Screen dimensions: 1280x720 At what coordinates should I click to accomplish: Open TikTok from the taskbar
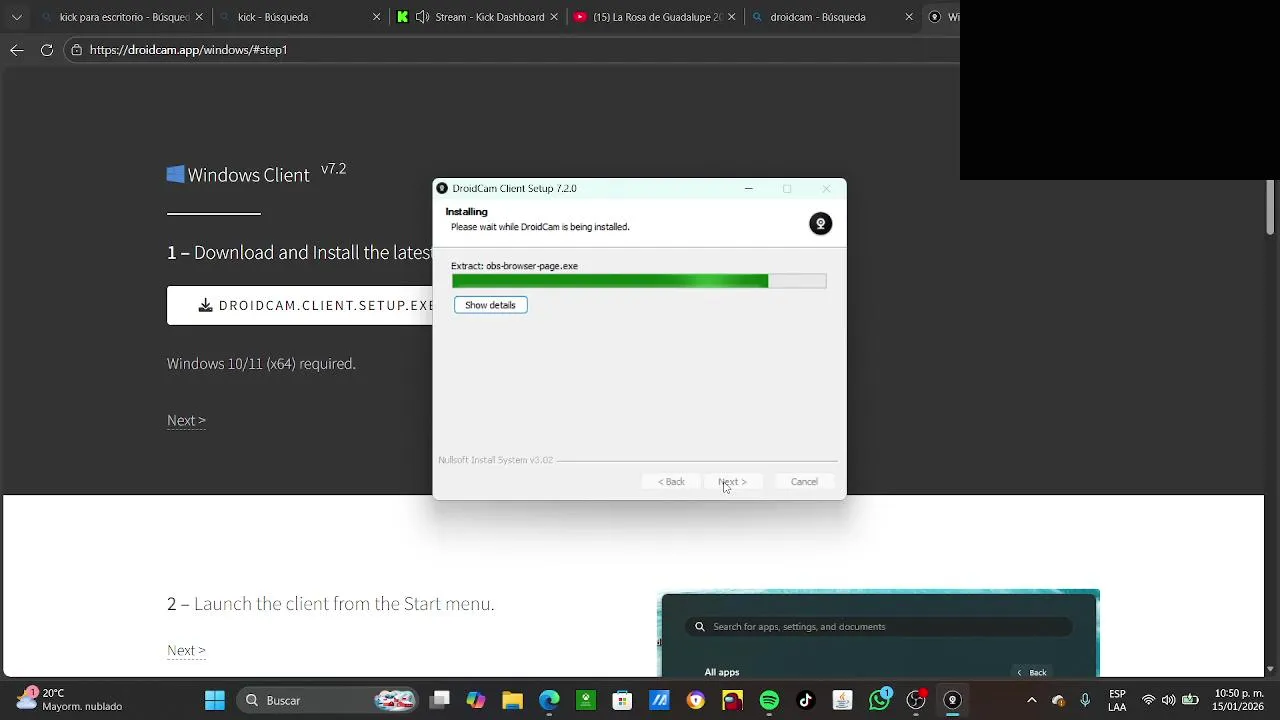tap(806, 700)
